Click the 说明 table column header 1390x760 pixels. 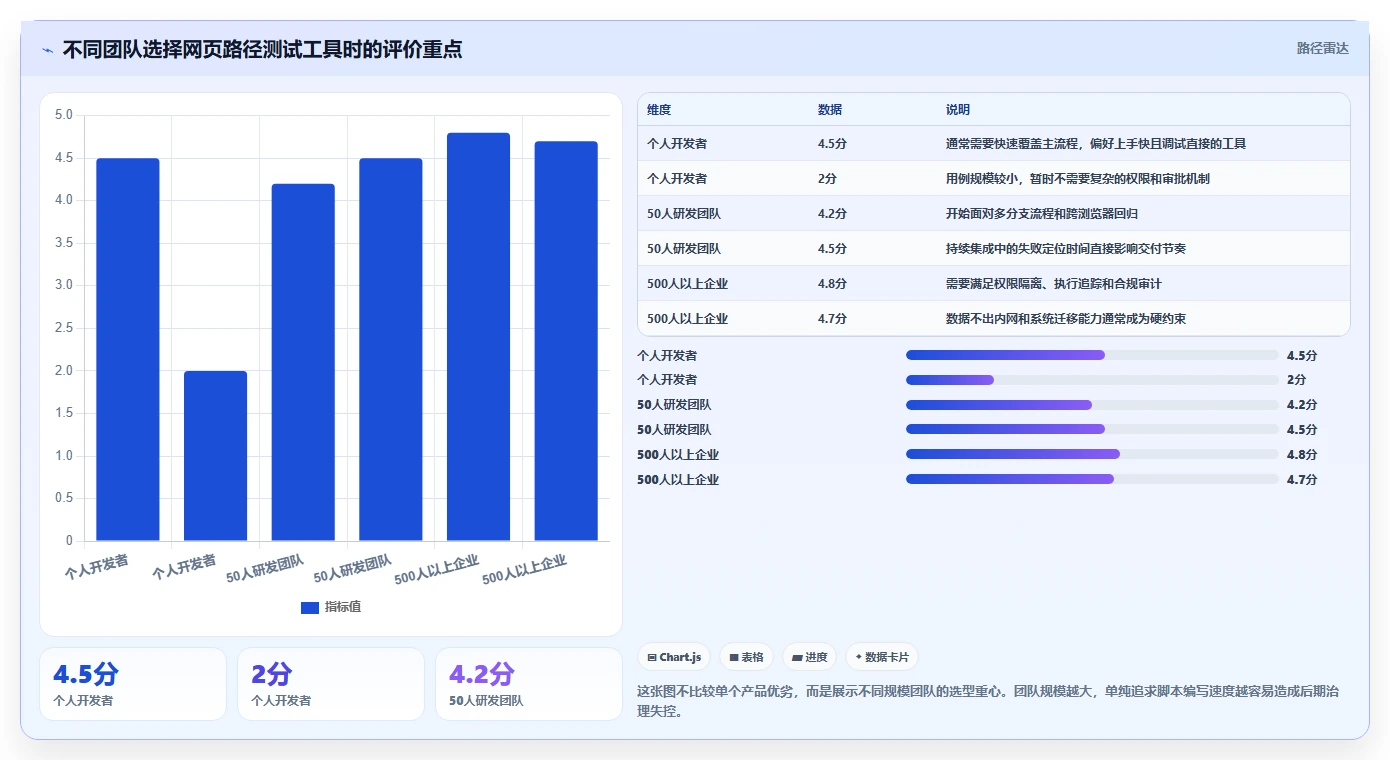click(958, 110)
